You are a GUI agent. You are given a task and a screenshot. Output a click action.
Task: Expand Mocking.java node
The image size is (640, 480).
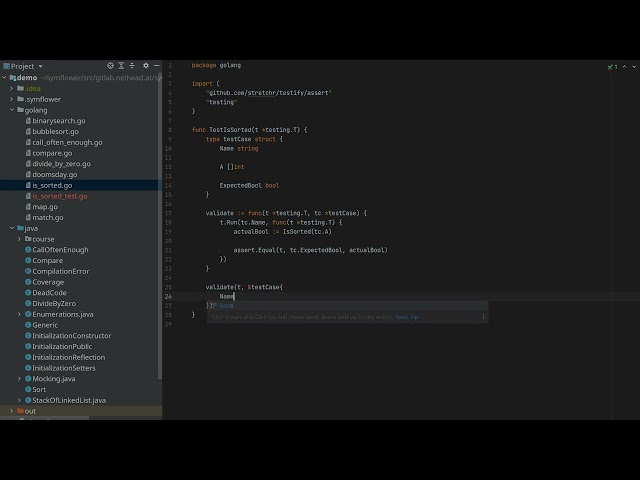pyautogui.click(x=19, y=379)
